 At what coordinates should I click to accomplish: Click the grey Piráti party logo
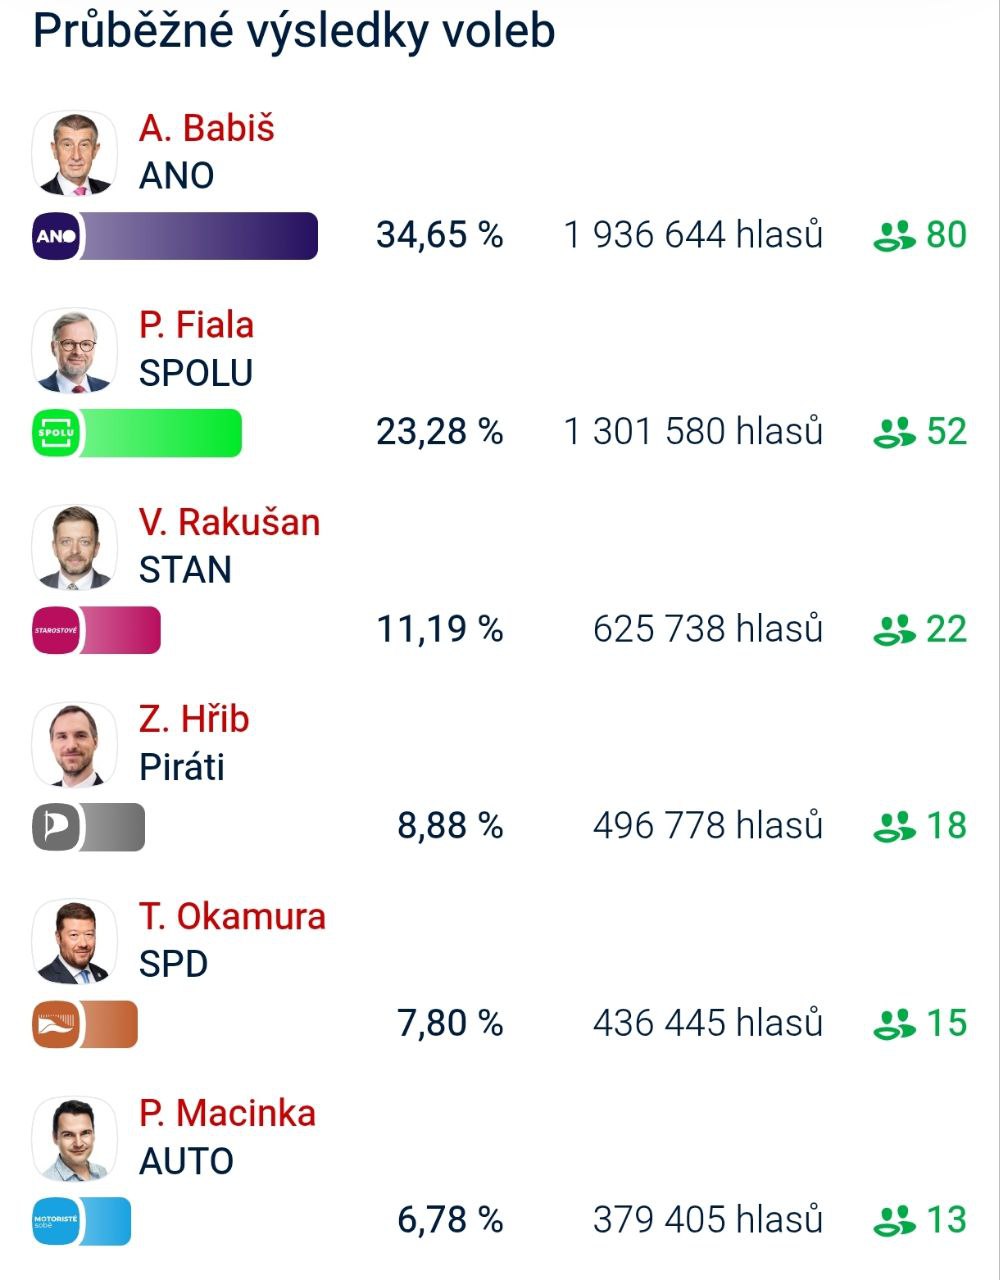click(57, 827)
